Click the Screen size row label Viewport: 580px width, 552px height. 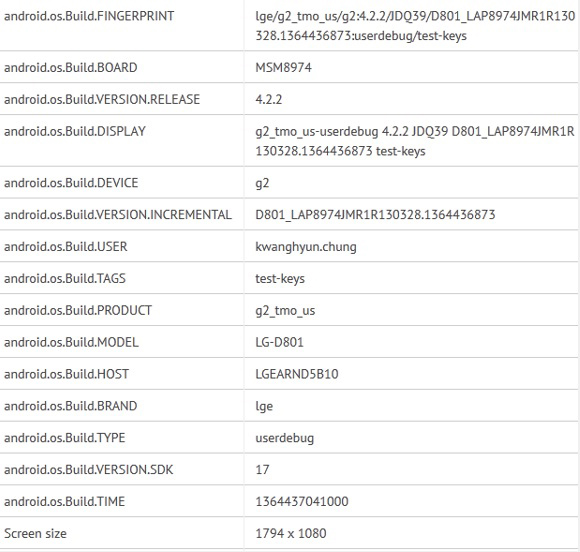click(35, 533)
